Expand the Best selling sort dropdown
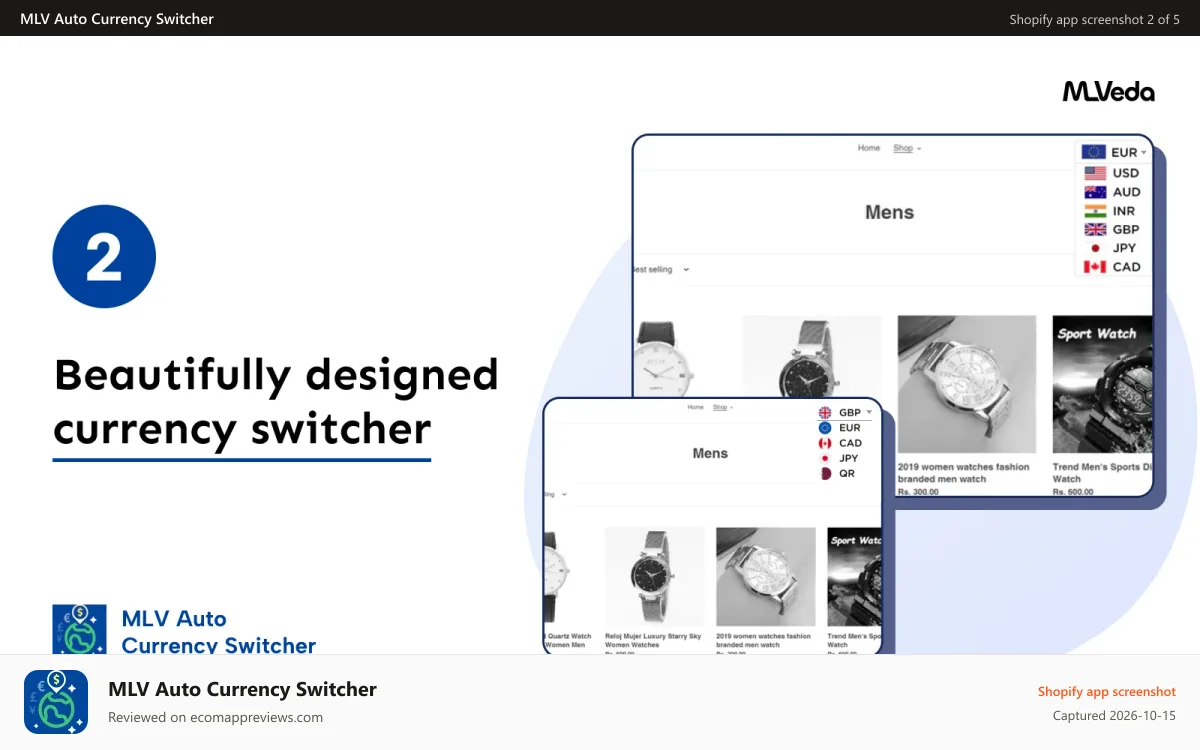Image resolution: width=1200 pixels, height=750 pixels. coord(662,269)
